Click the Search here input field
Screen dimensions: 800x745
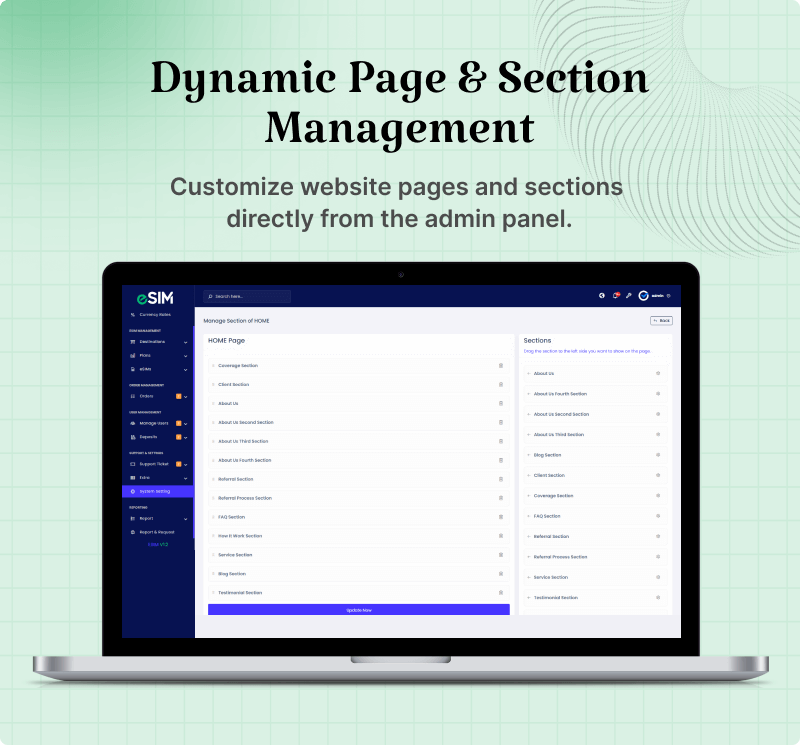pyautogui.click(x=247, y=296)
